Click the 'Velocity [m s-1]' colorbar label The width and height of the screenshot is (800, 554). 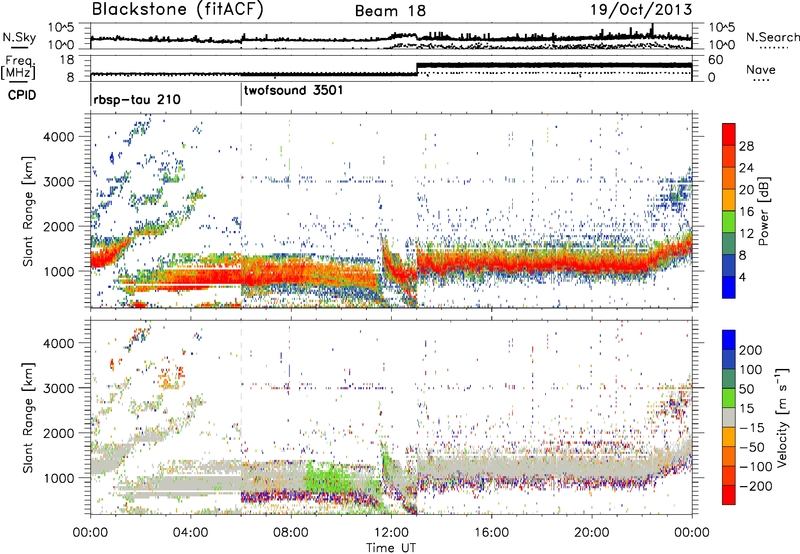781,418
